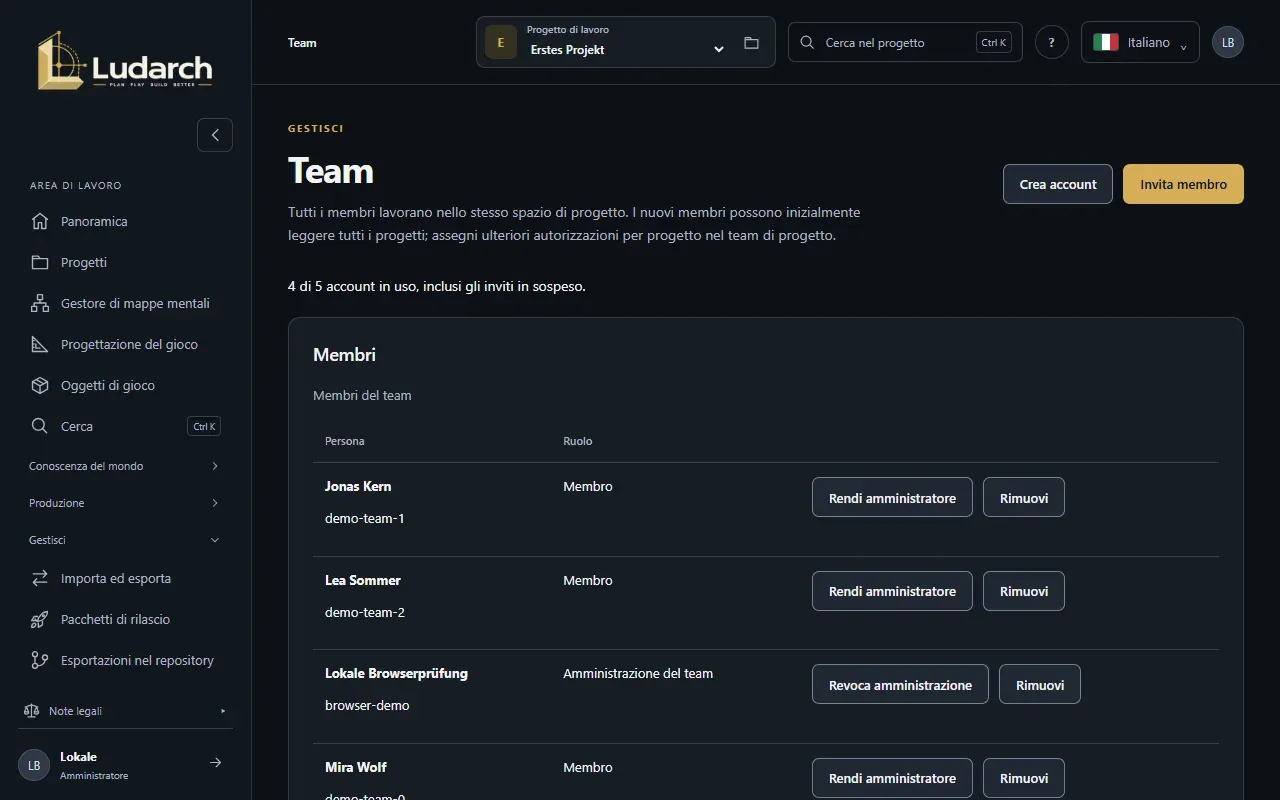Expand the Conoscenza del mondo section
The height and width of the screenshot is (800, 1280).
click(125, 466)
